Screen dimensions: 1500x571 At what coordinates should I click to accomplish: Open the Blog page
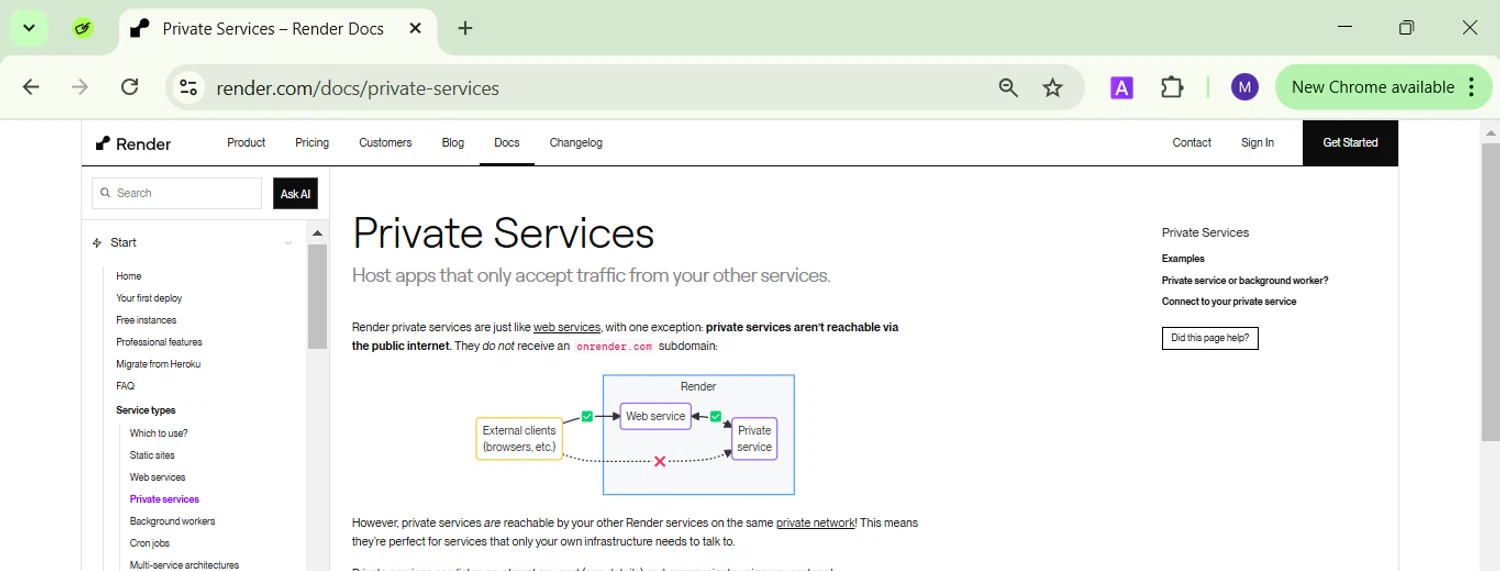coord(453,143)
